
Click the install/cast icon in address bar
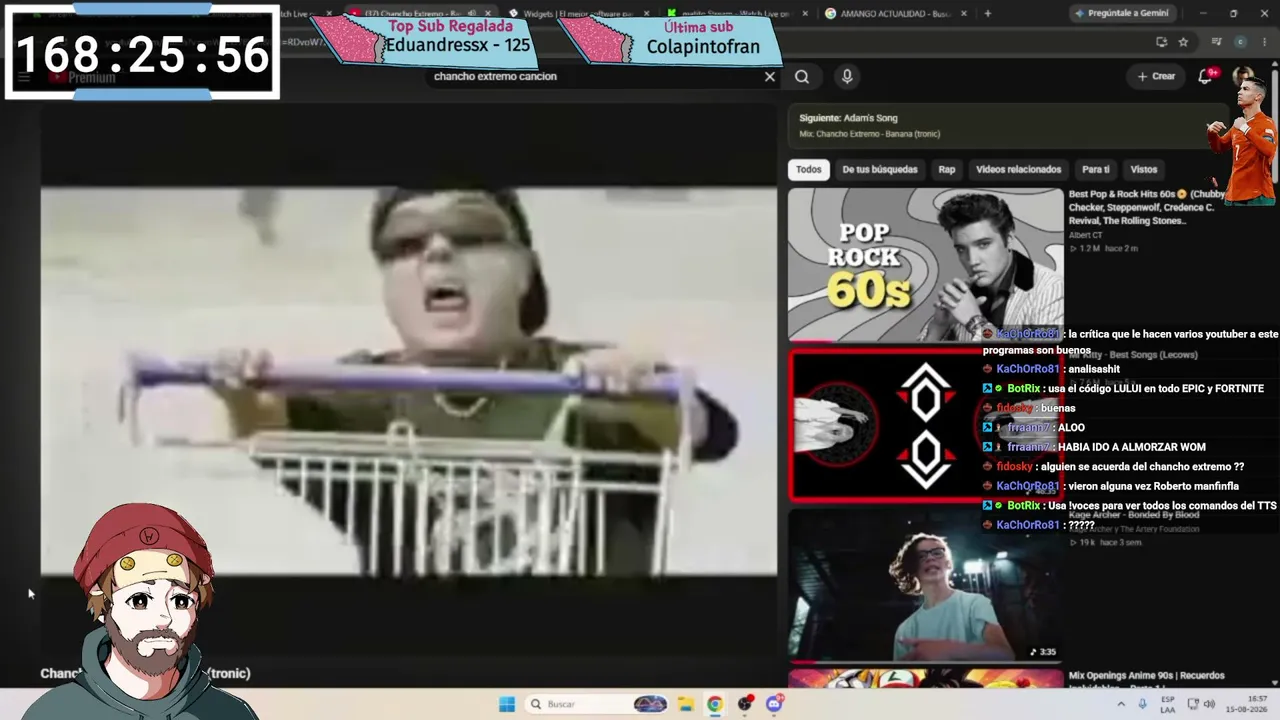[1161, 42]
